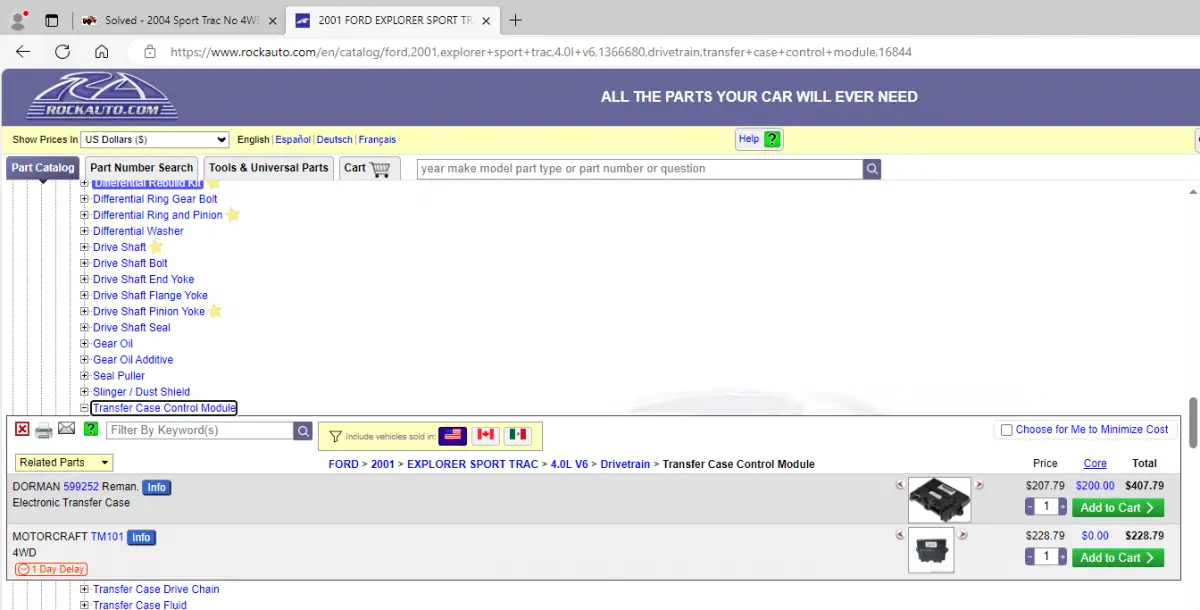
Task: Click the envelope email icon
Action: tap(67, 429)
